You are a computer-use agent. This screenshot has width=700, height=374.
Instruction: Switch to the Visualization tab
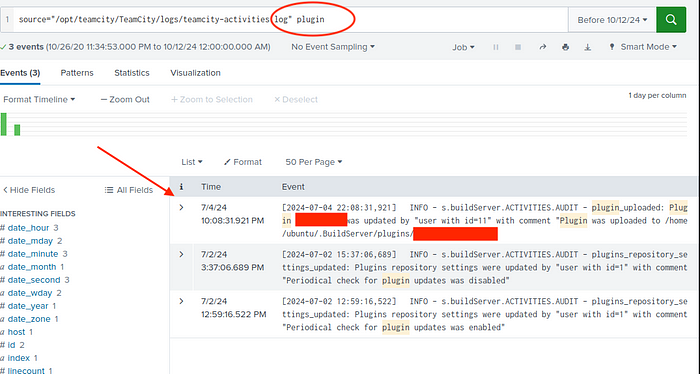tap(195, 73)
